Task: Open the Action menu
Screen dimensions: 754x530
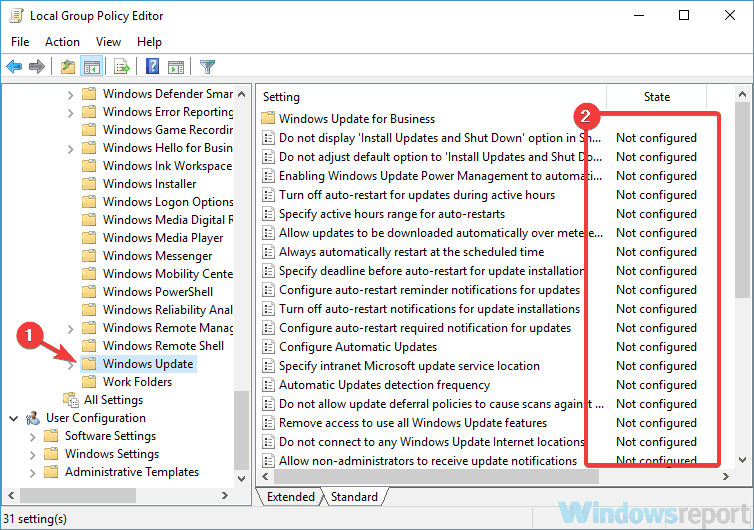Action: click(x=63, y=42)
